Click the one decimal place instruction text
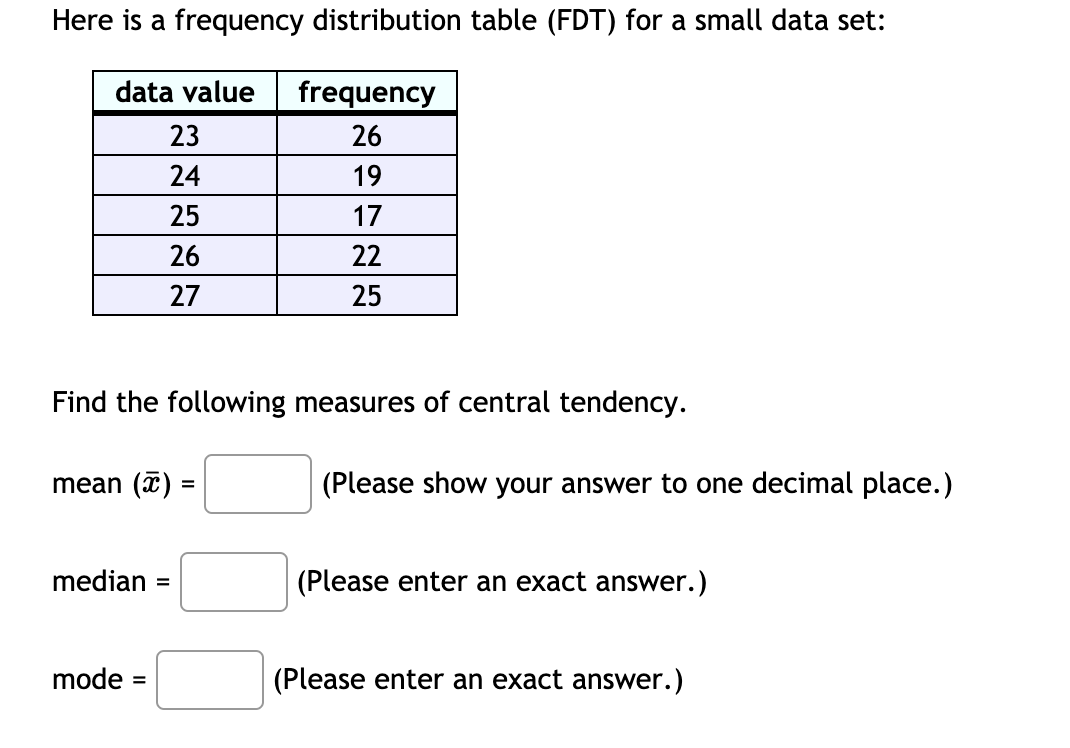This screenshot has height=748, width=1070. point(636,484)
